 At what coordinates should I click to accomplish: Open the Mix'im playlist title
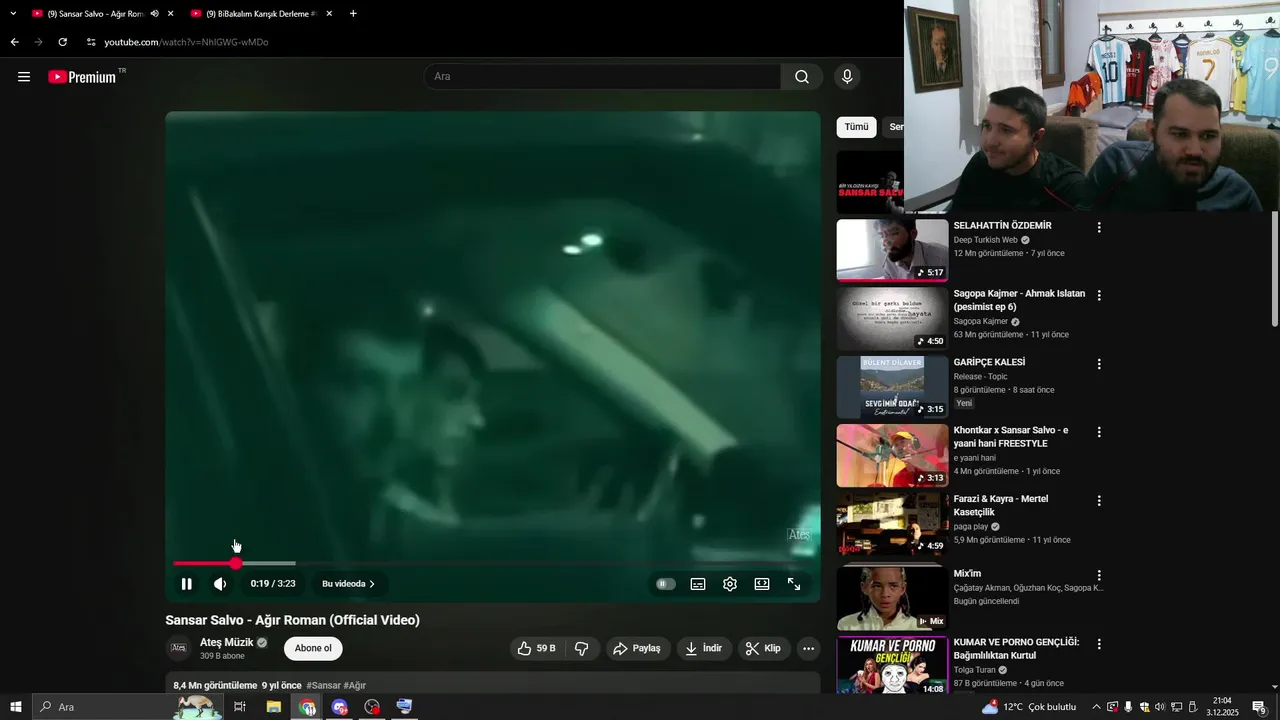pos(968,575)
